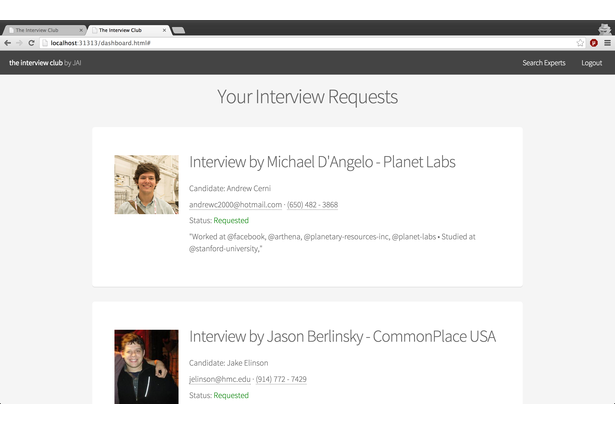
Task: Open Michael D'Angelo's profile photo
Action: (146, 184)
